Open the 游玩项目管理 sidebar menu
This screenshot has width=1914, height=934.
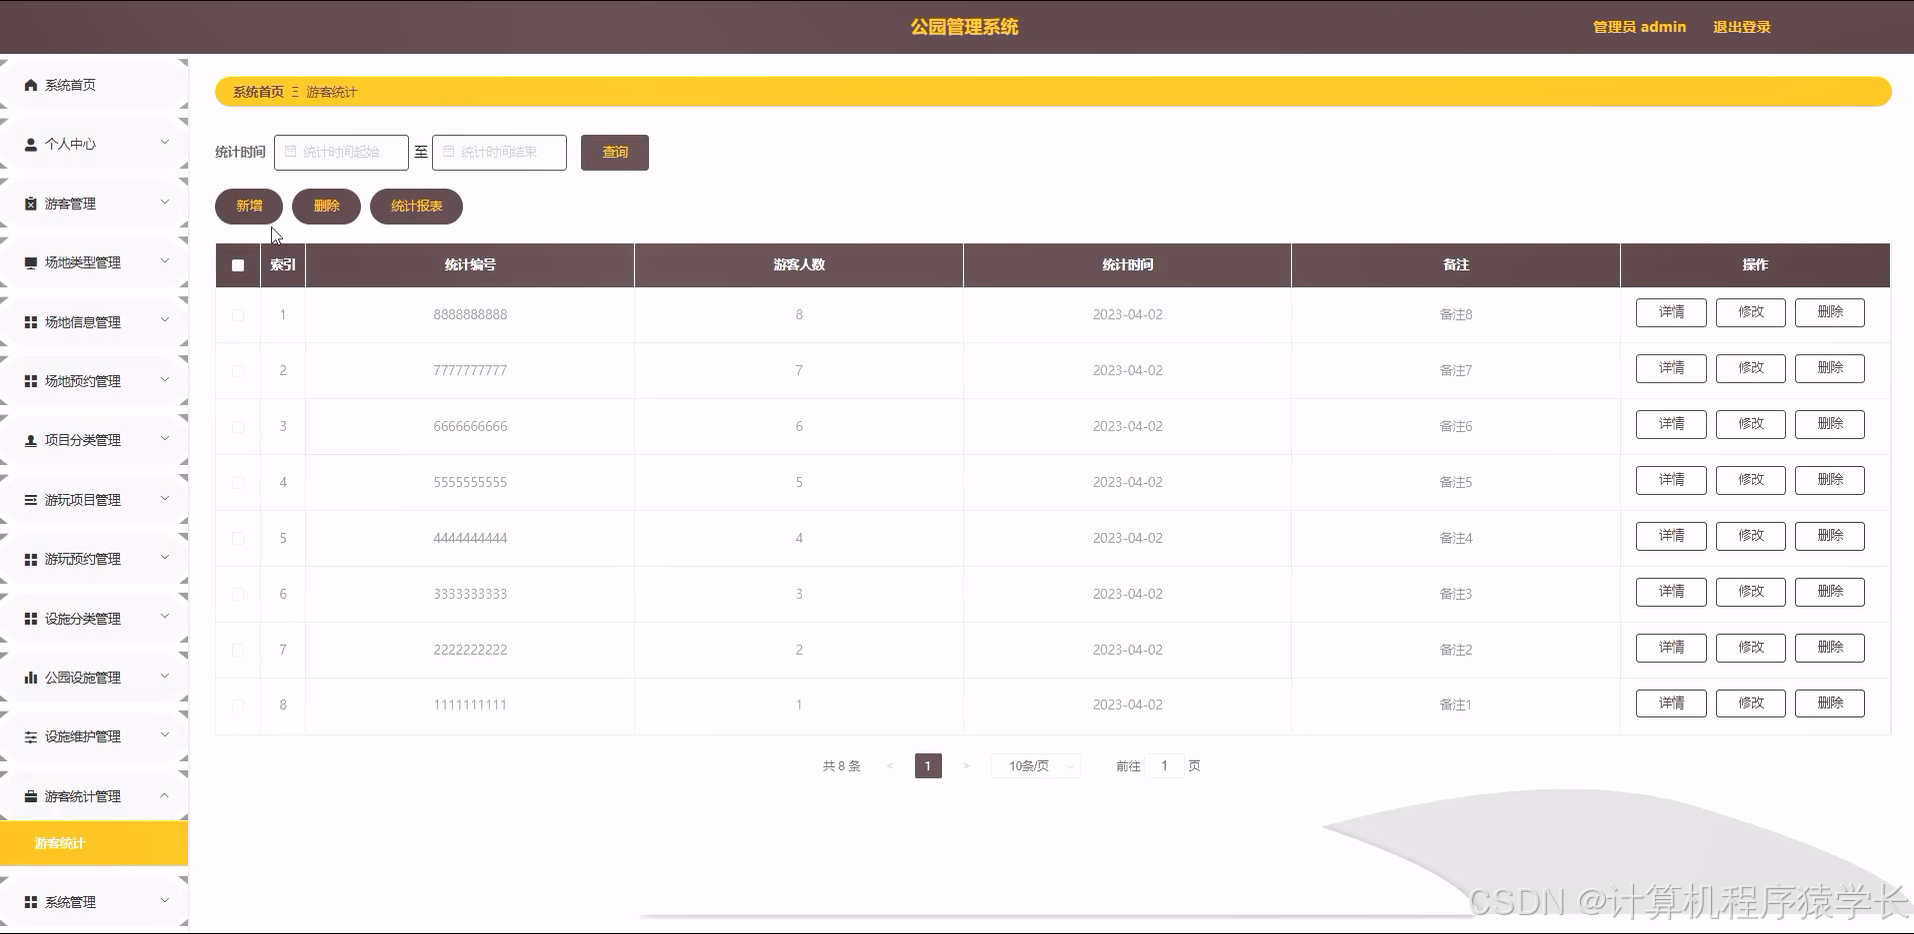coord(94,500)
